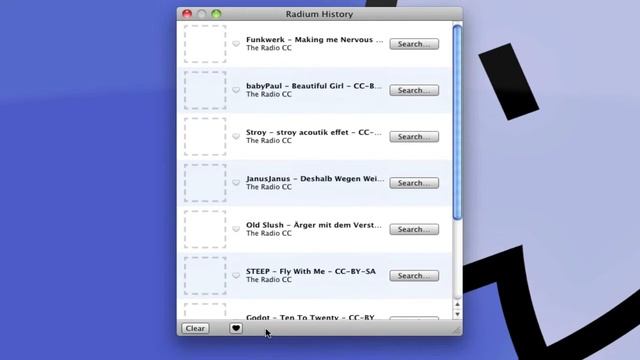Select 'Stroy – stroy acoutik effet' title
640x360 pixels.
tap(314, 132)
